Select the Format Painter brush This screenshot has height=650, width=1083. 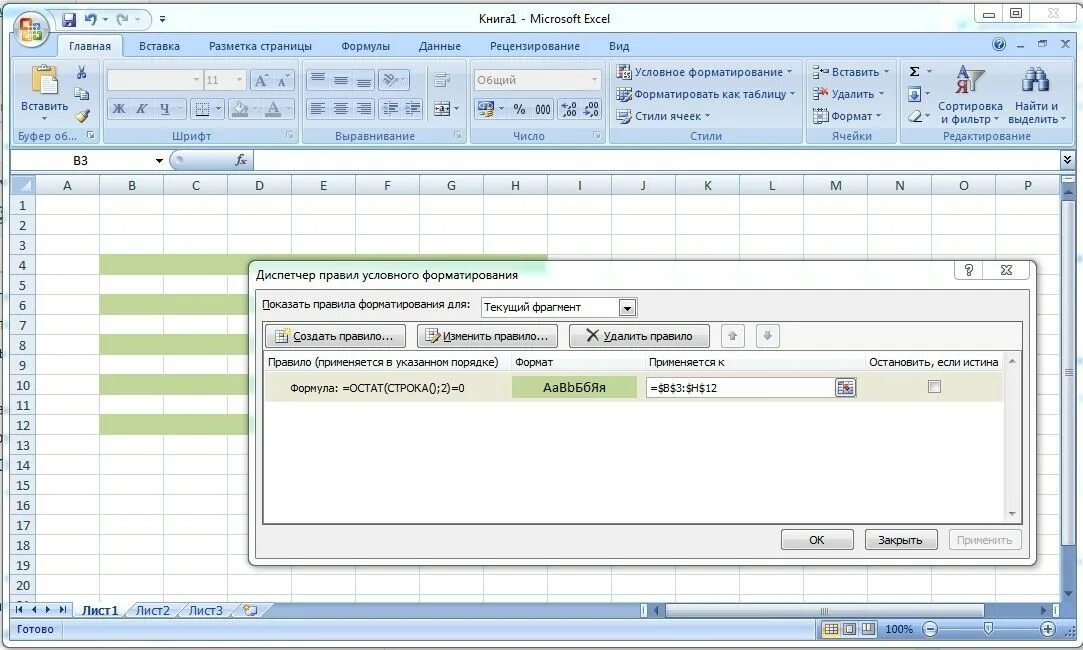(82, 116)
